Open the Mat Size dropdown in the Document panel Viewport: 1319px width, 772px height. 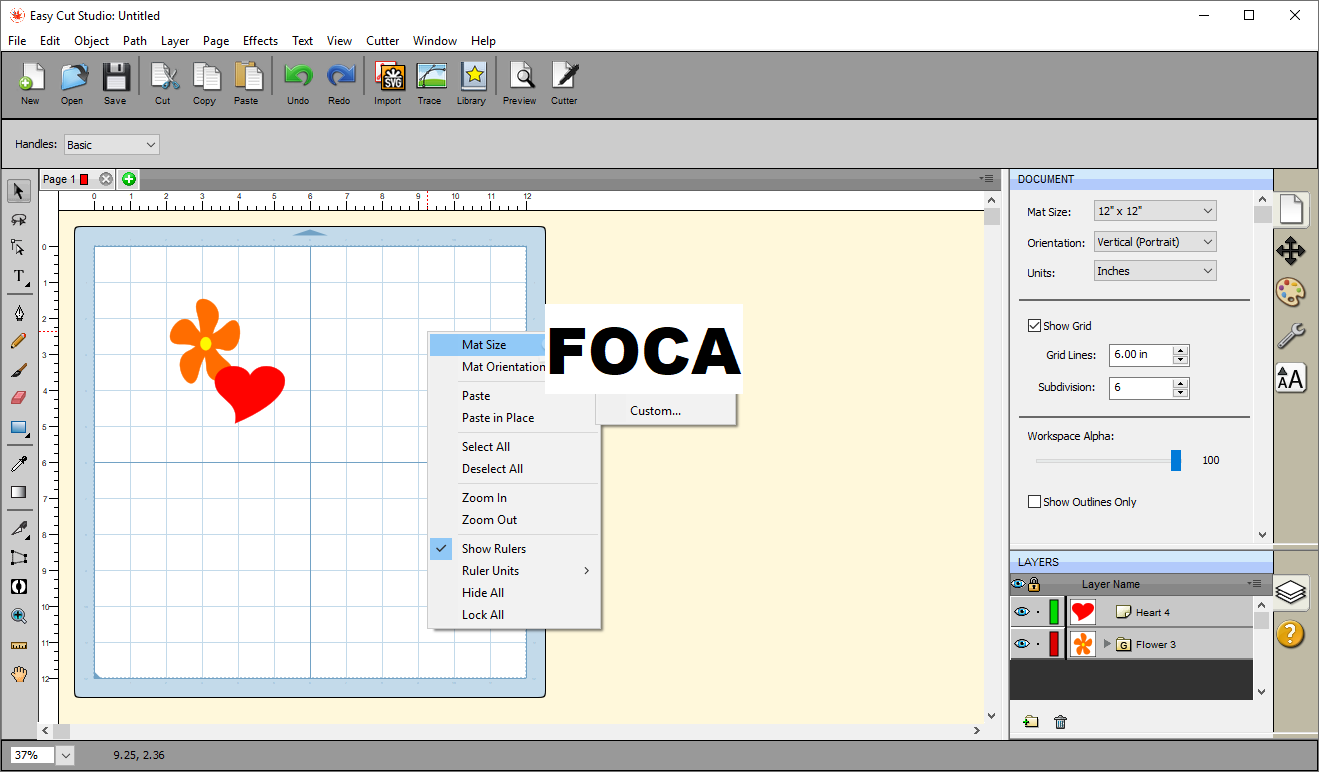click(1156, 211)
